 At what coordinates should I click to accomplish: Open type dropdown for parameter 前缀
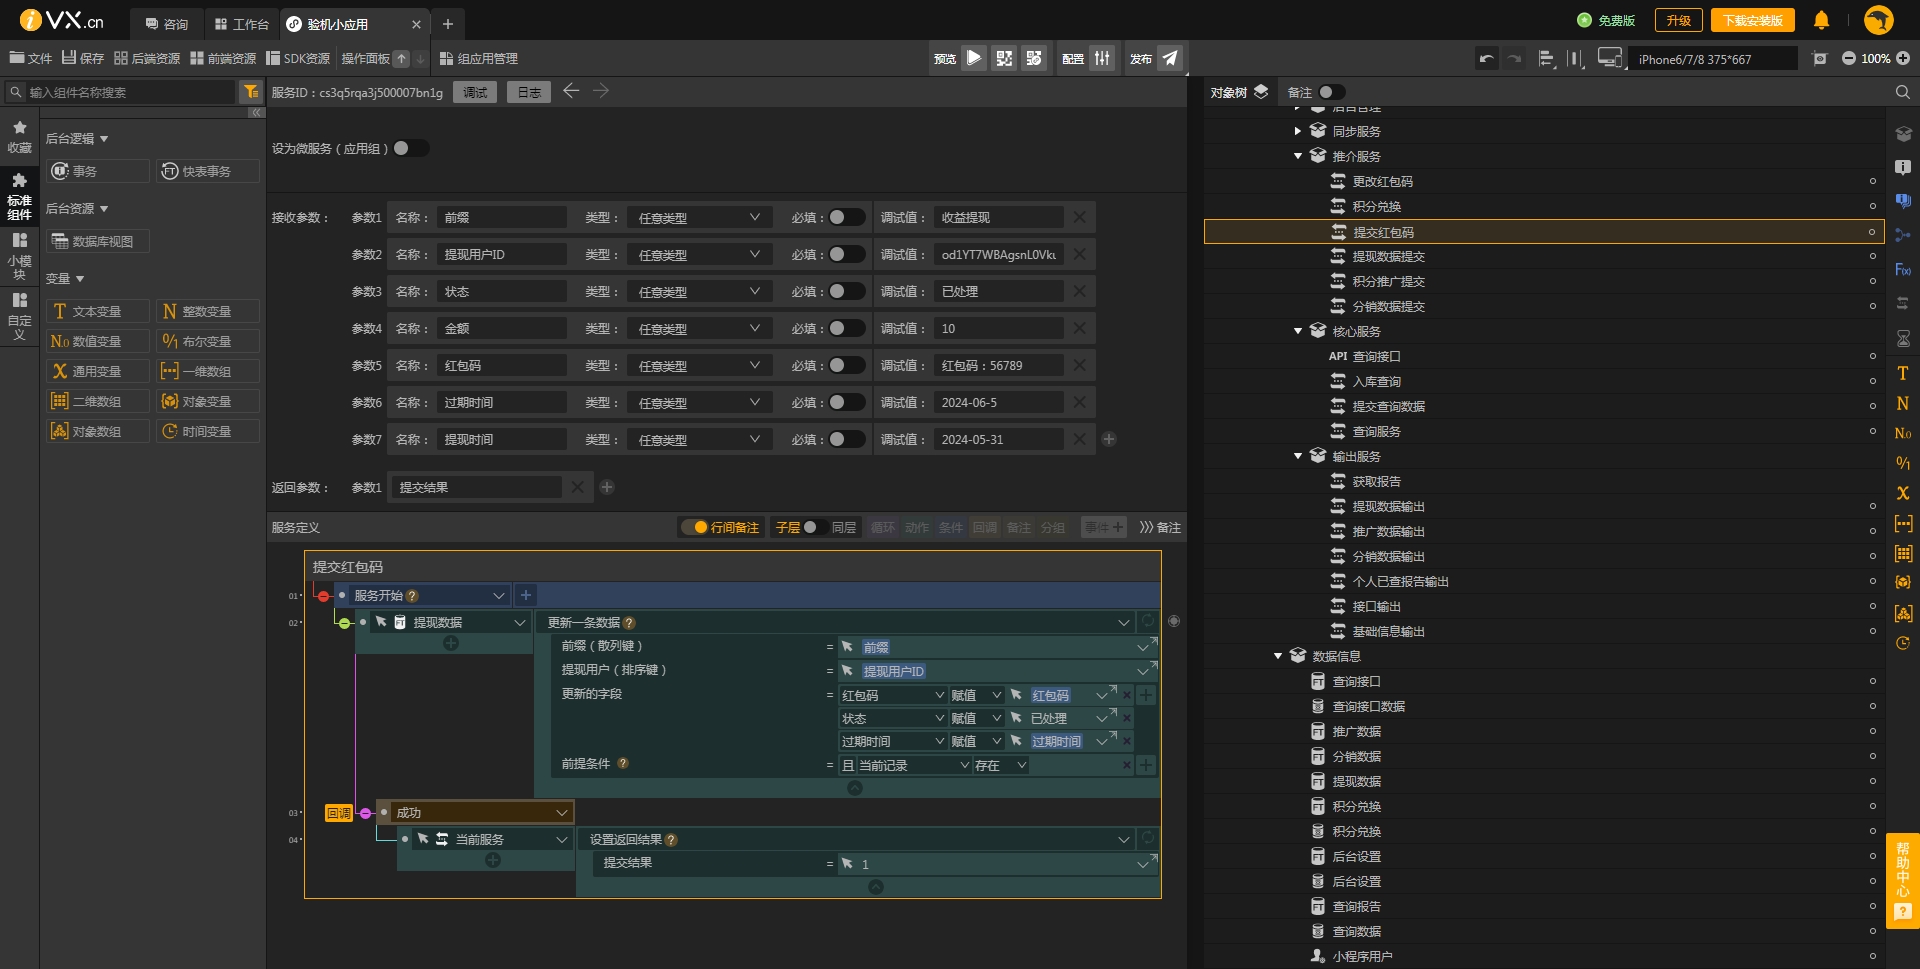pos(699,217)
